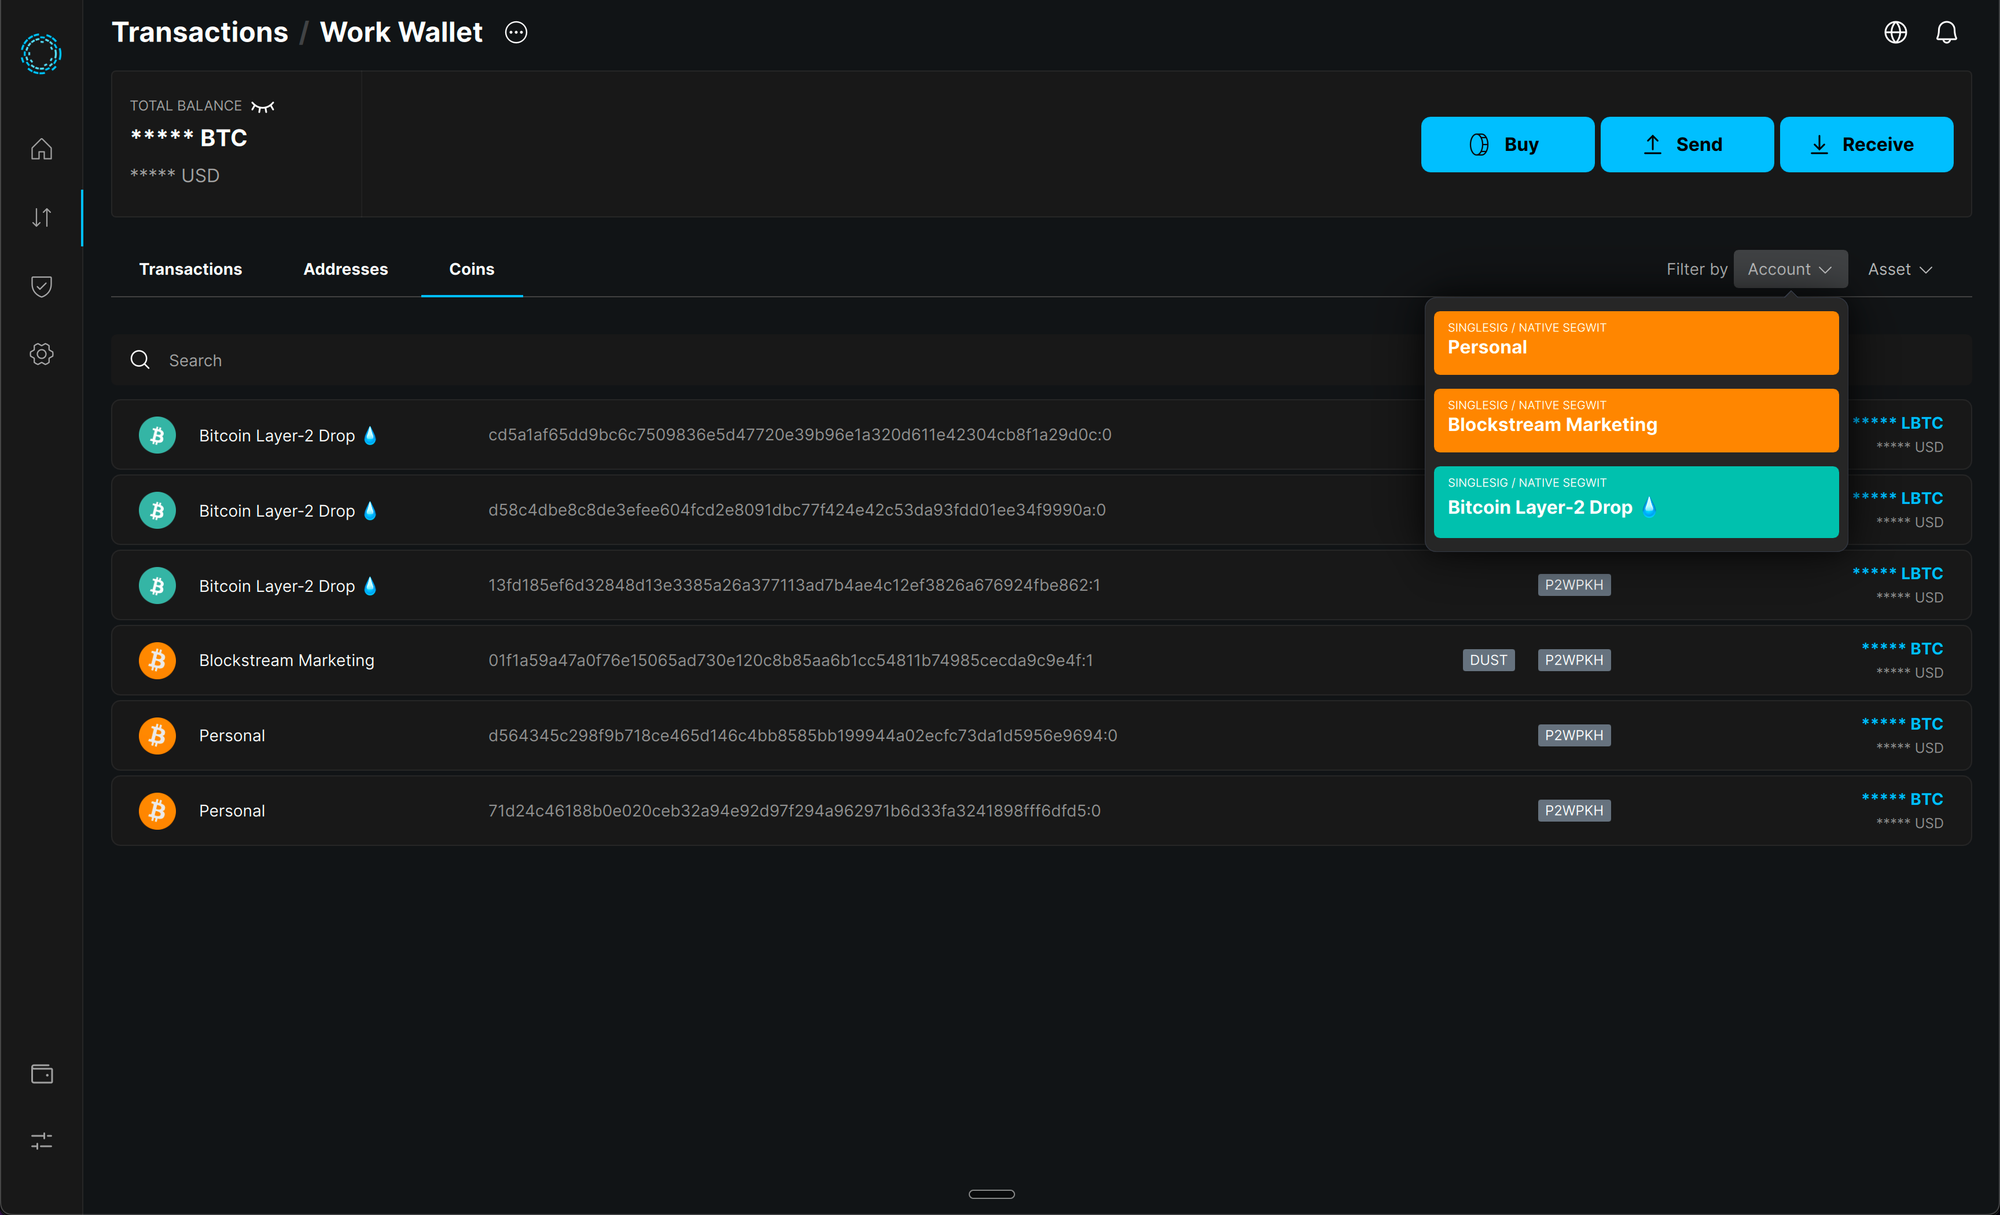Filter by the Blockstream Marketing account
2000x1215 pixels.
pos(1636,420)
